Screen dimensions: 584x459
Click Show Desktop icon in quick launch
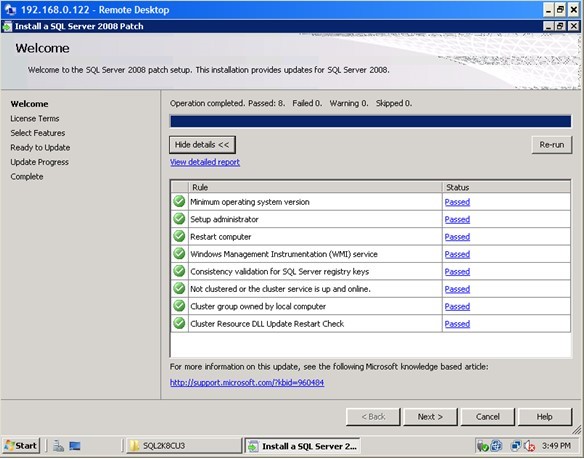tap(75, 446)
